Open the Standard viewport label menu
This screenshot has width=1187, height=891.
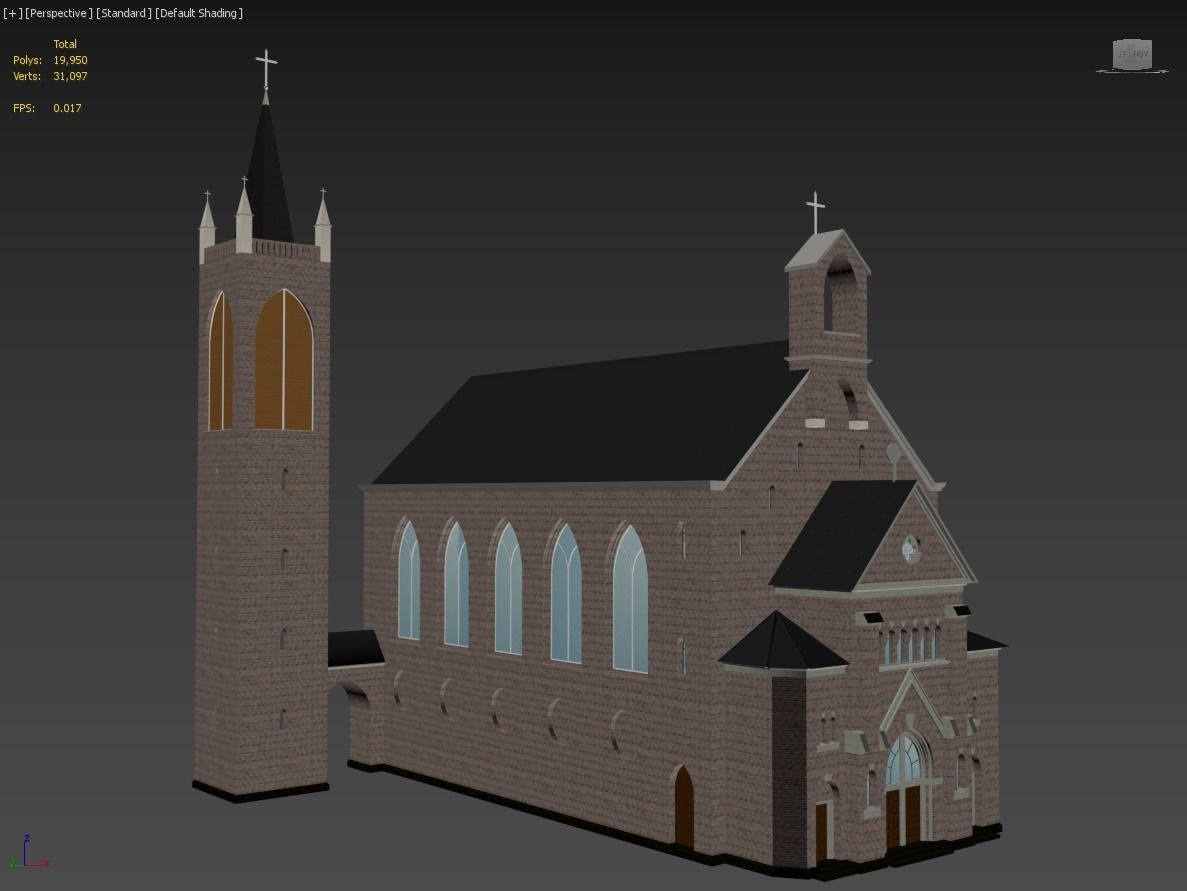click(x=123, y=13)
